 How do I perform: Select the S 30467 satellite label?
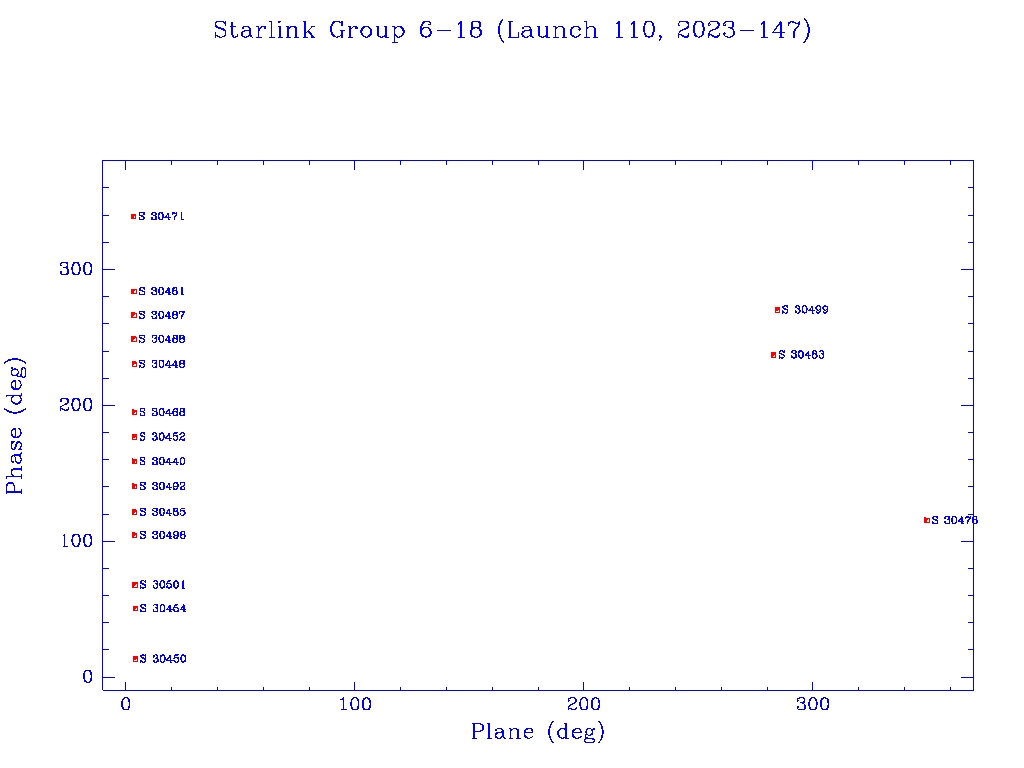click(161, 315)
